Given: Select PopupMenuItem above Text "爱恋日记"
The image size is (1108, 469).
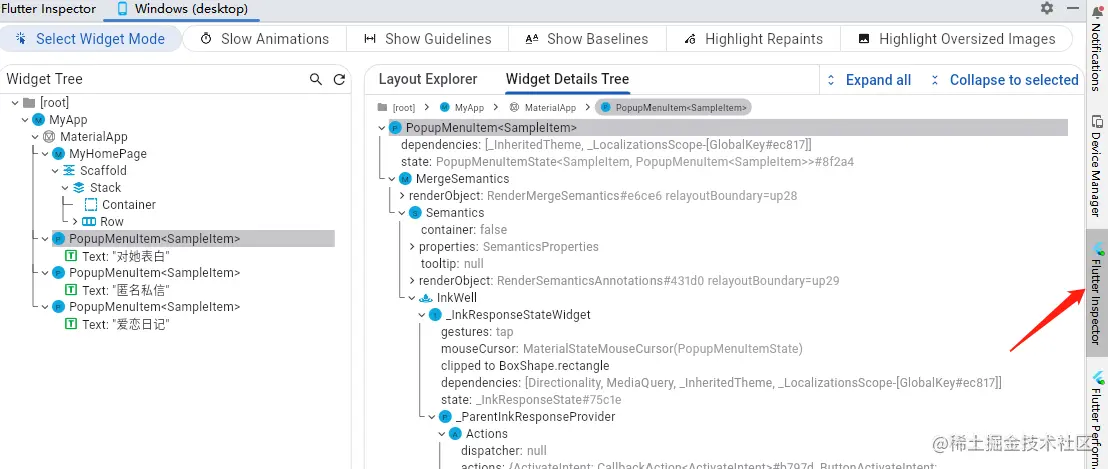Looking at the screenshot, I should (154, 307).
